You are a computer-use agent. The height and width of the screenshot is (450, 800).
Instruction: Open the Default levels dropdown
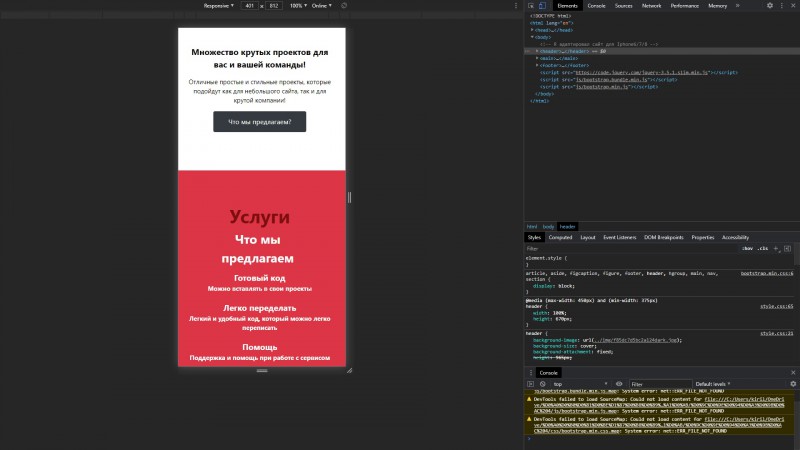[713, 384]
